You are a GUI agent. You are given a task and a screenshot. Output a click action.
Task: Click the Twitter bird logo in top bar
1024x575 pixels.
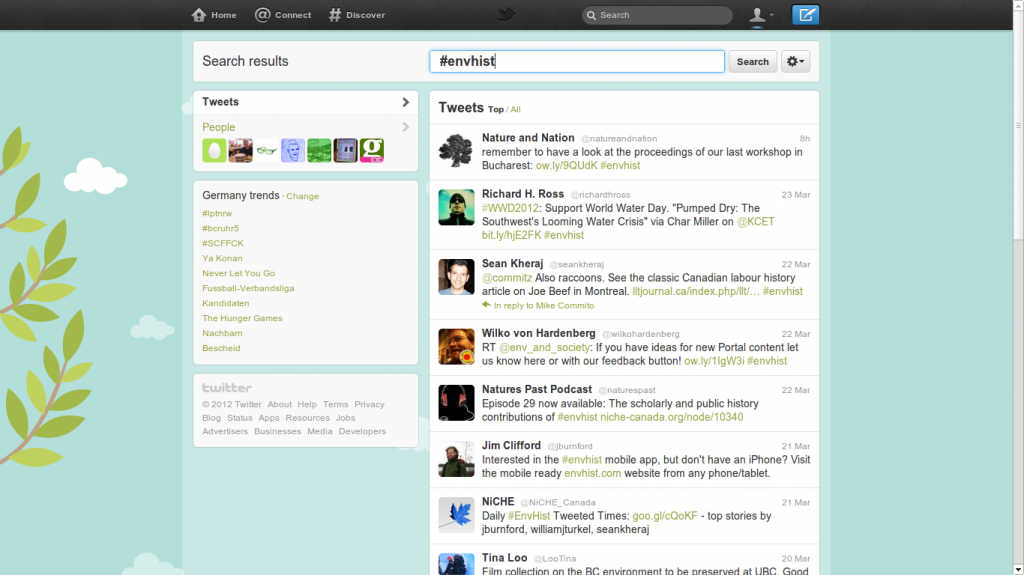pyautogui.click(x=506, y=14)
